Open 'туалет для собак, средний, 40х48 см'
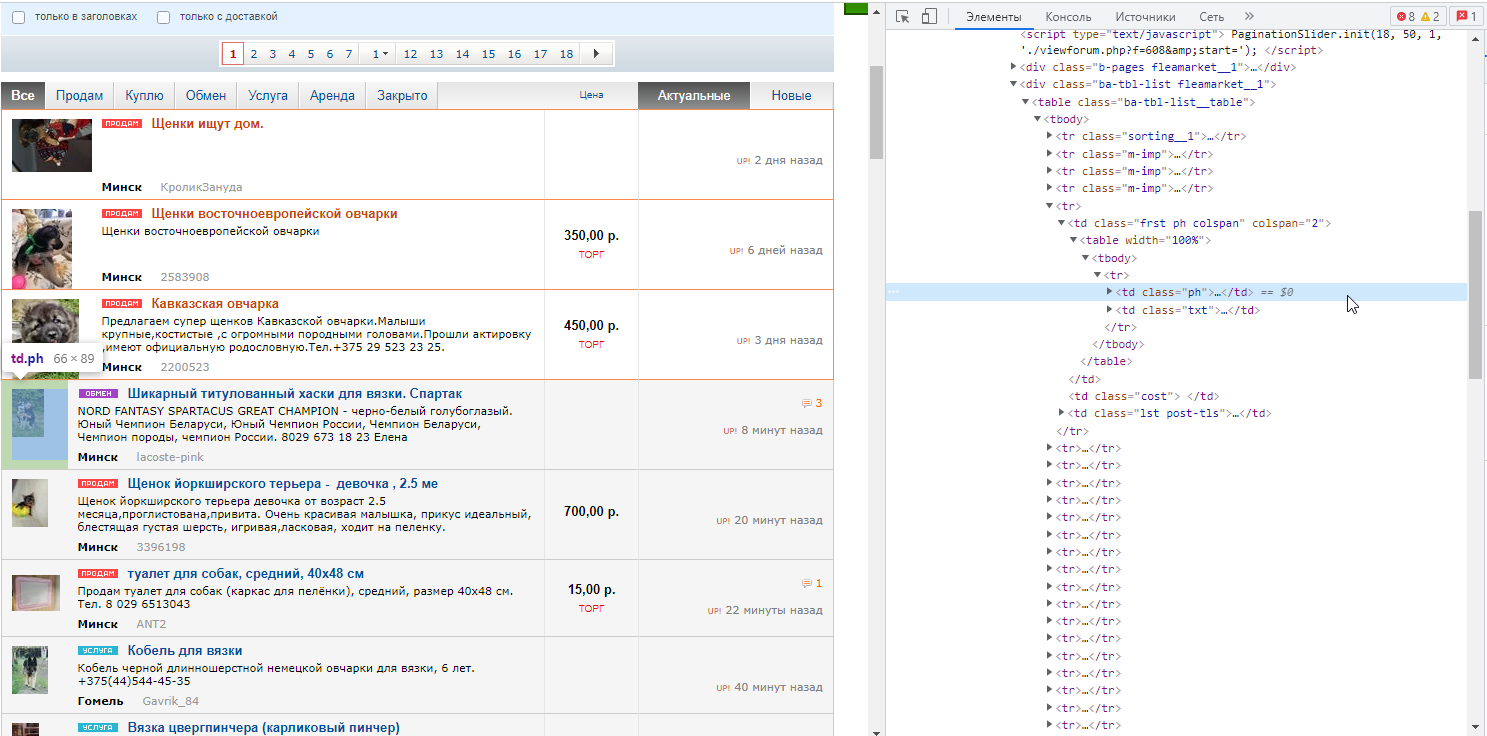This screenshot has height=736, width=1487. [x=246, y=574]
